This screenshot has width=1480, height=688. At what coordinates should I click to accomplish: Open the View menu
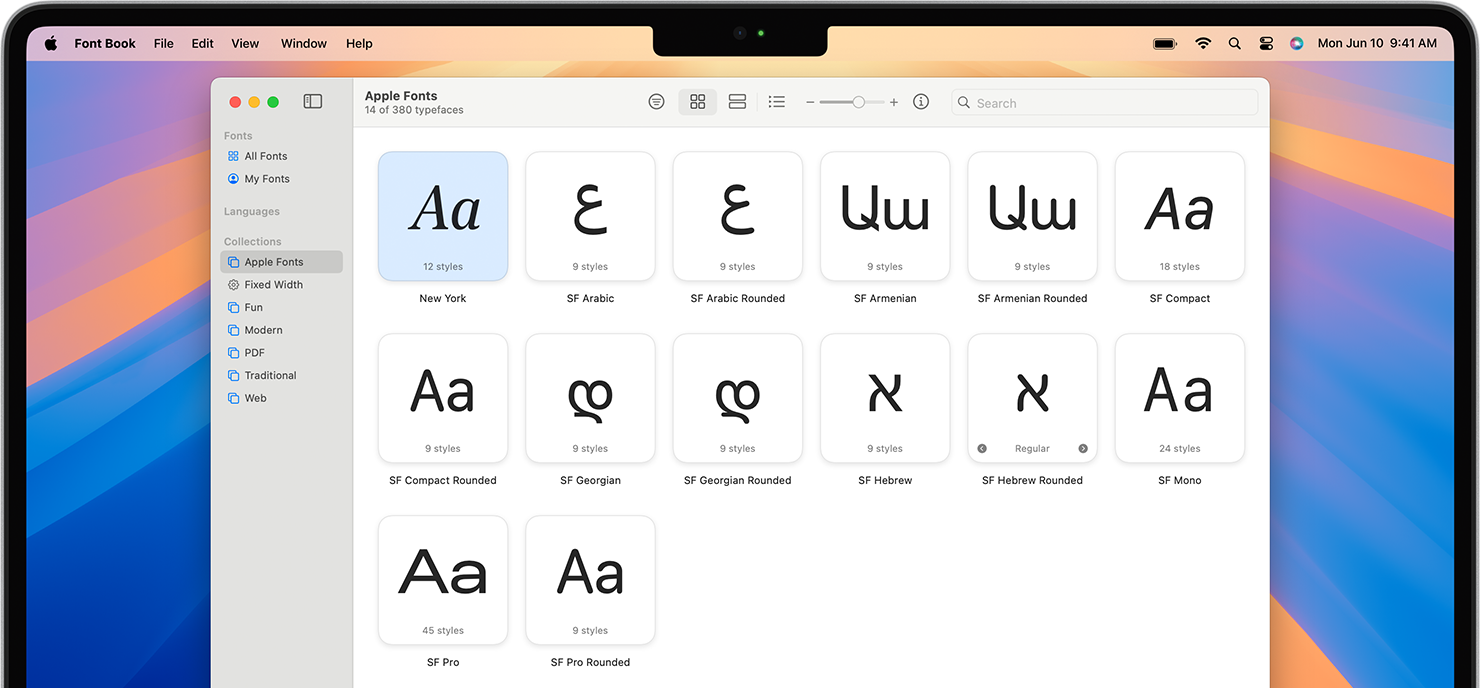(245, 43)
